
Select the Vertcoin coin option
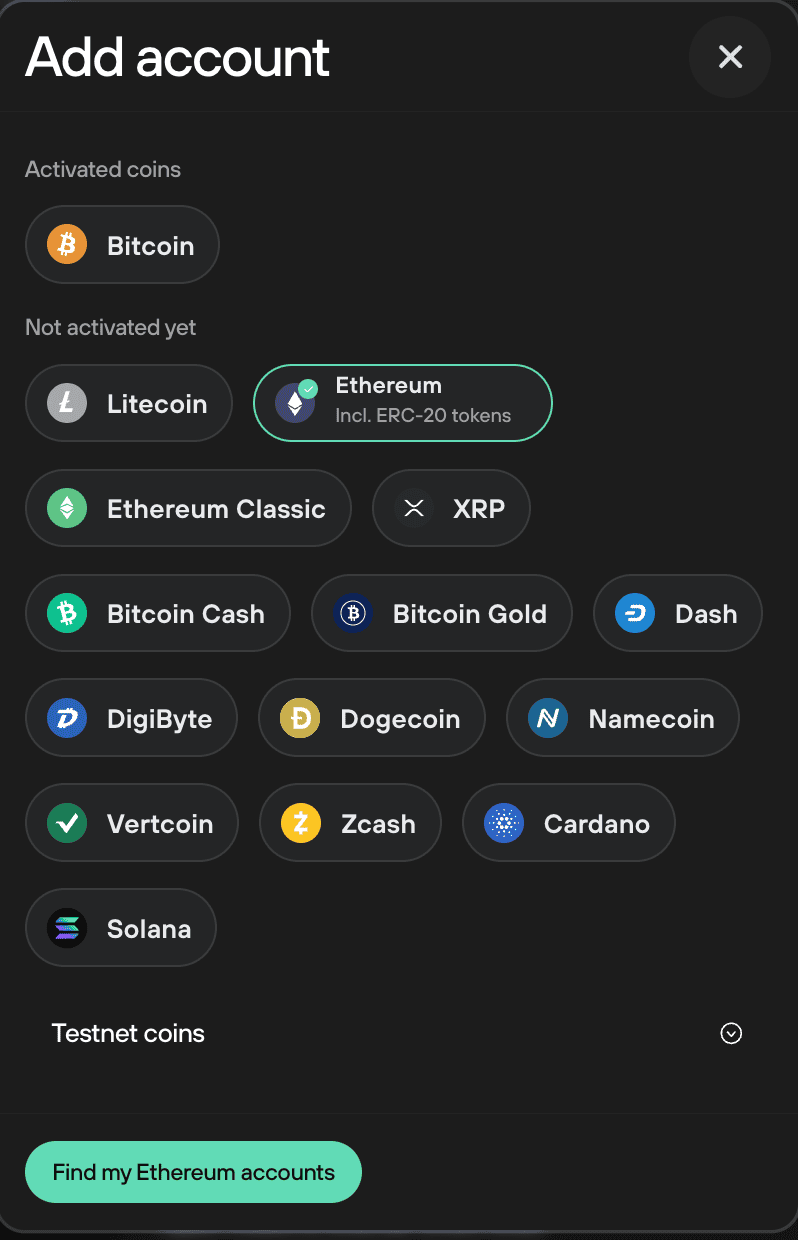[132, 823]
